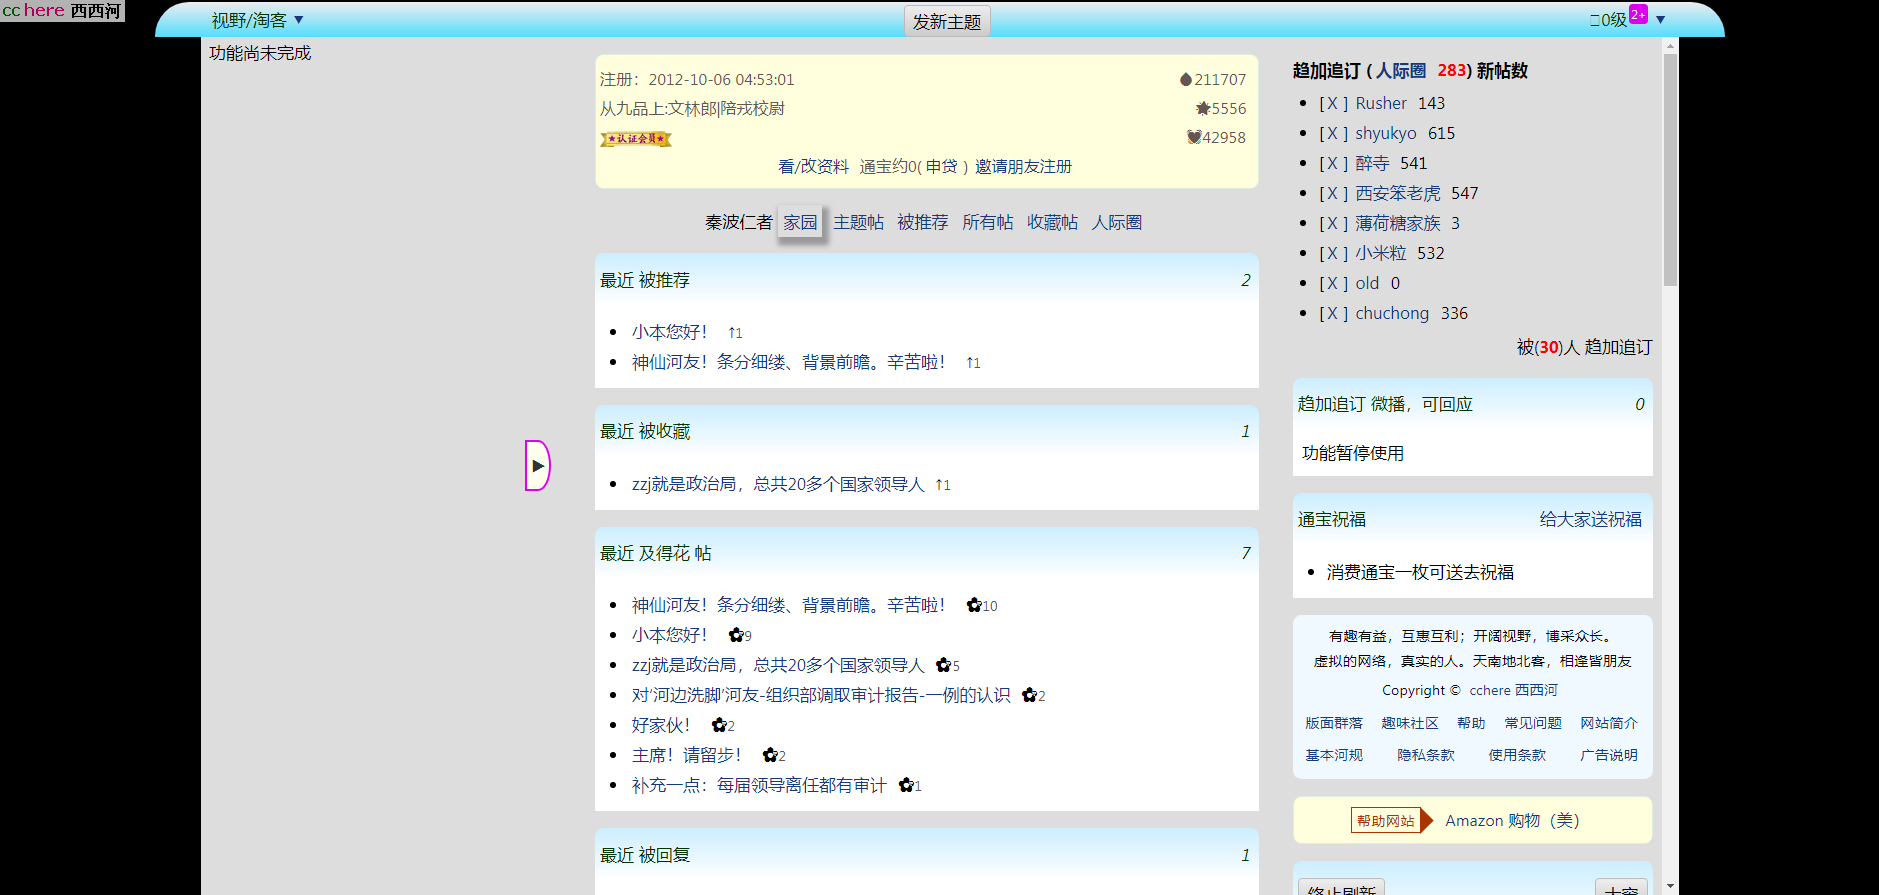Open 隐私条款 footer link
This screenshot has width=1879, height=895.
(1425, 755)
